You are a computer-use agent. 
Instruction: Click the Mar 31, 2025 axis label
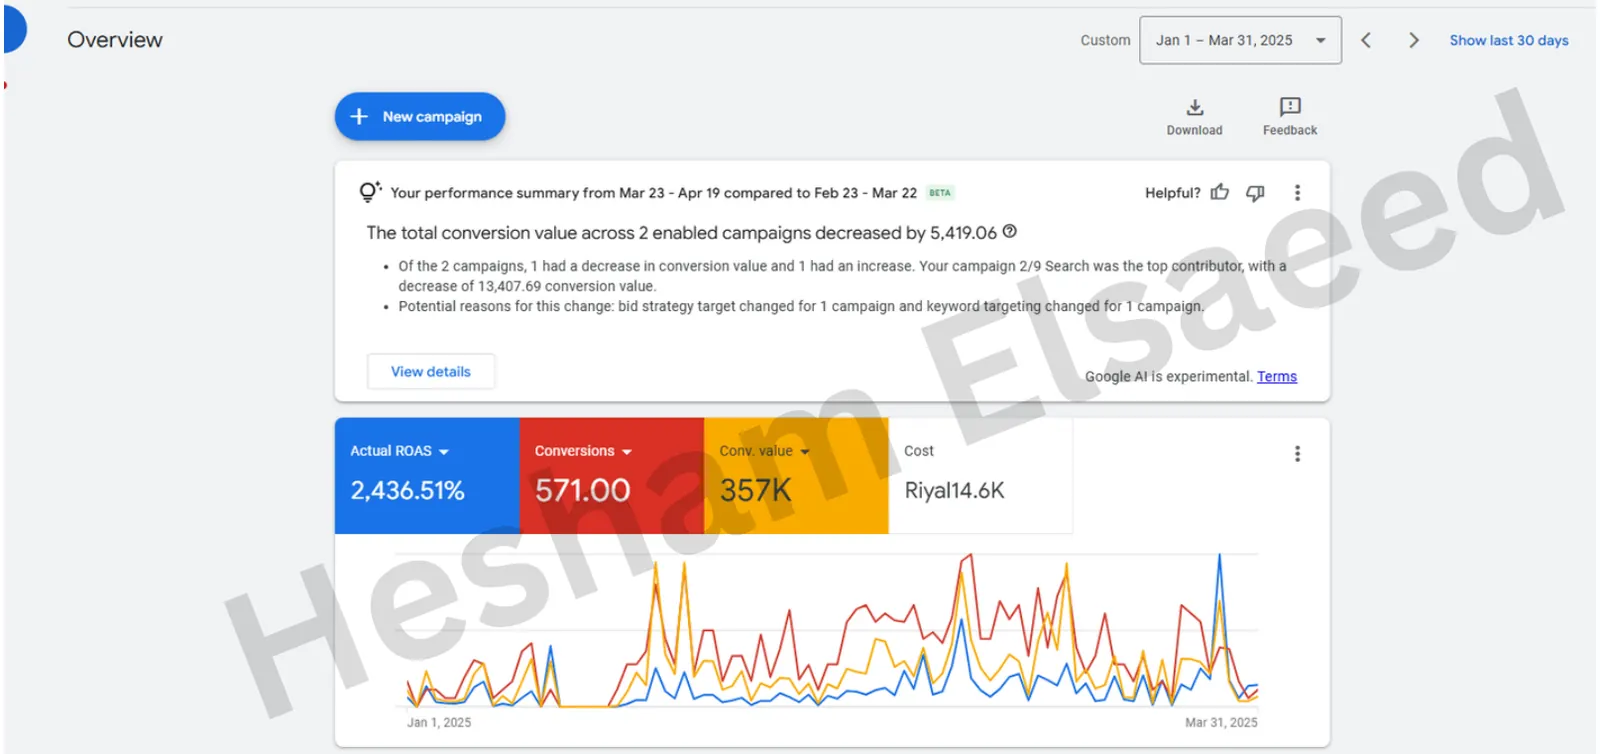point(1221,722)
